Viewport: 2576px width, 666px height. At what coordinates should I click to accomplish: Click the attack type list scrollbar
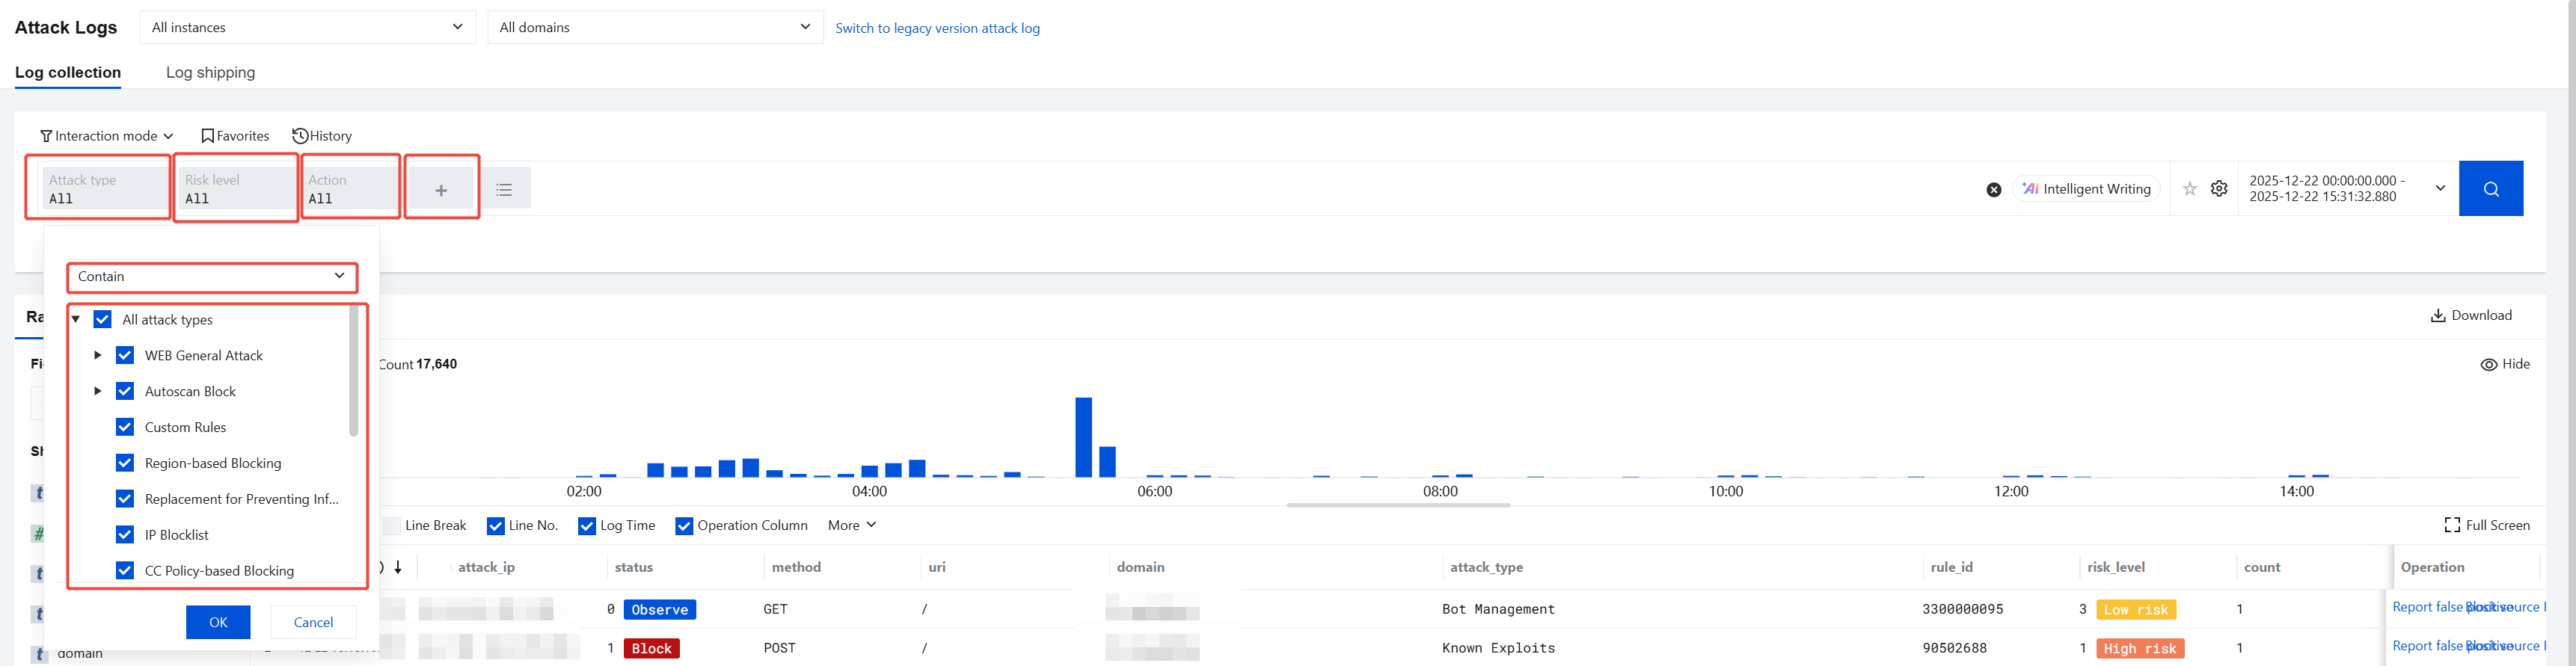point(353,372)
